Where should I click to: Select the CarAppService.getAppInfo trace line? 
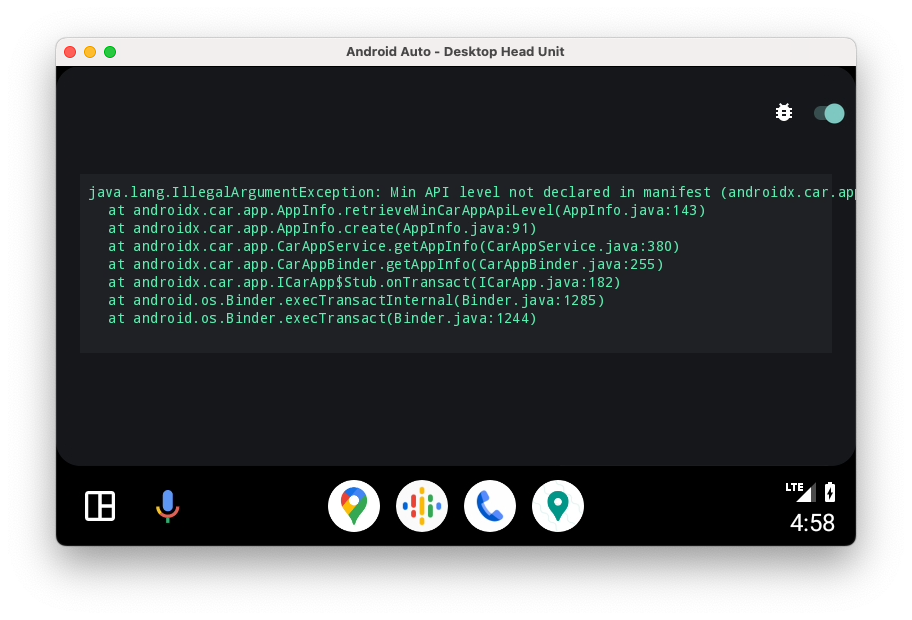tap(394, 247)
